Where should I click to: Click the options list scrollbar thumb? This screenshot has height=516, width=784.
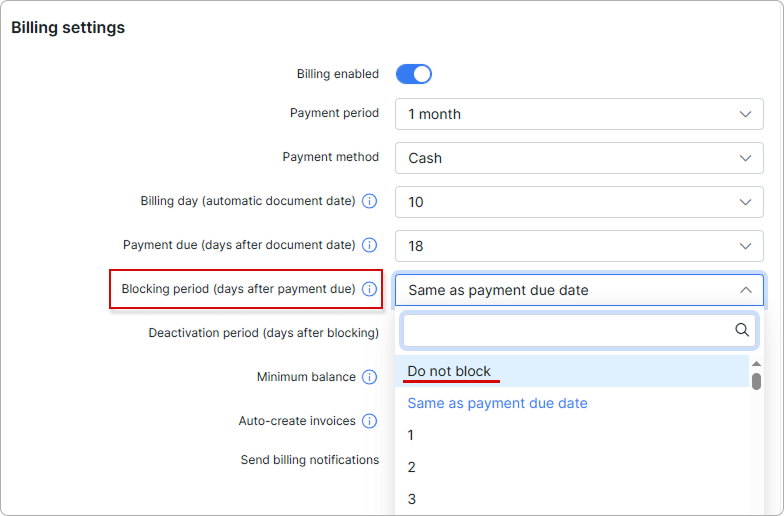pyautogui.click(x=756, y=381)
